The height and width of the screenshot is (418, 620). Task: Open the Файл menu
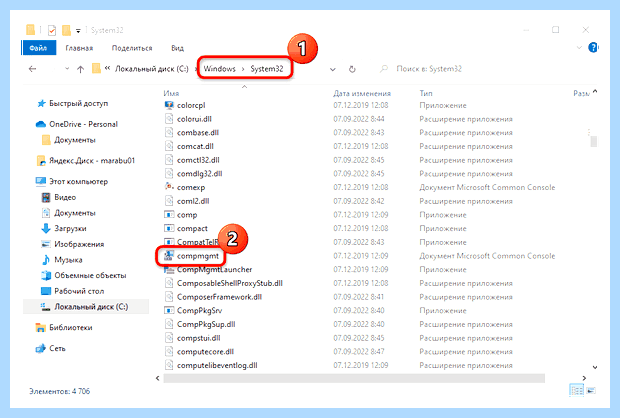click(x=38, y=48)
